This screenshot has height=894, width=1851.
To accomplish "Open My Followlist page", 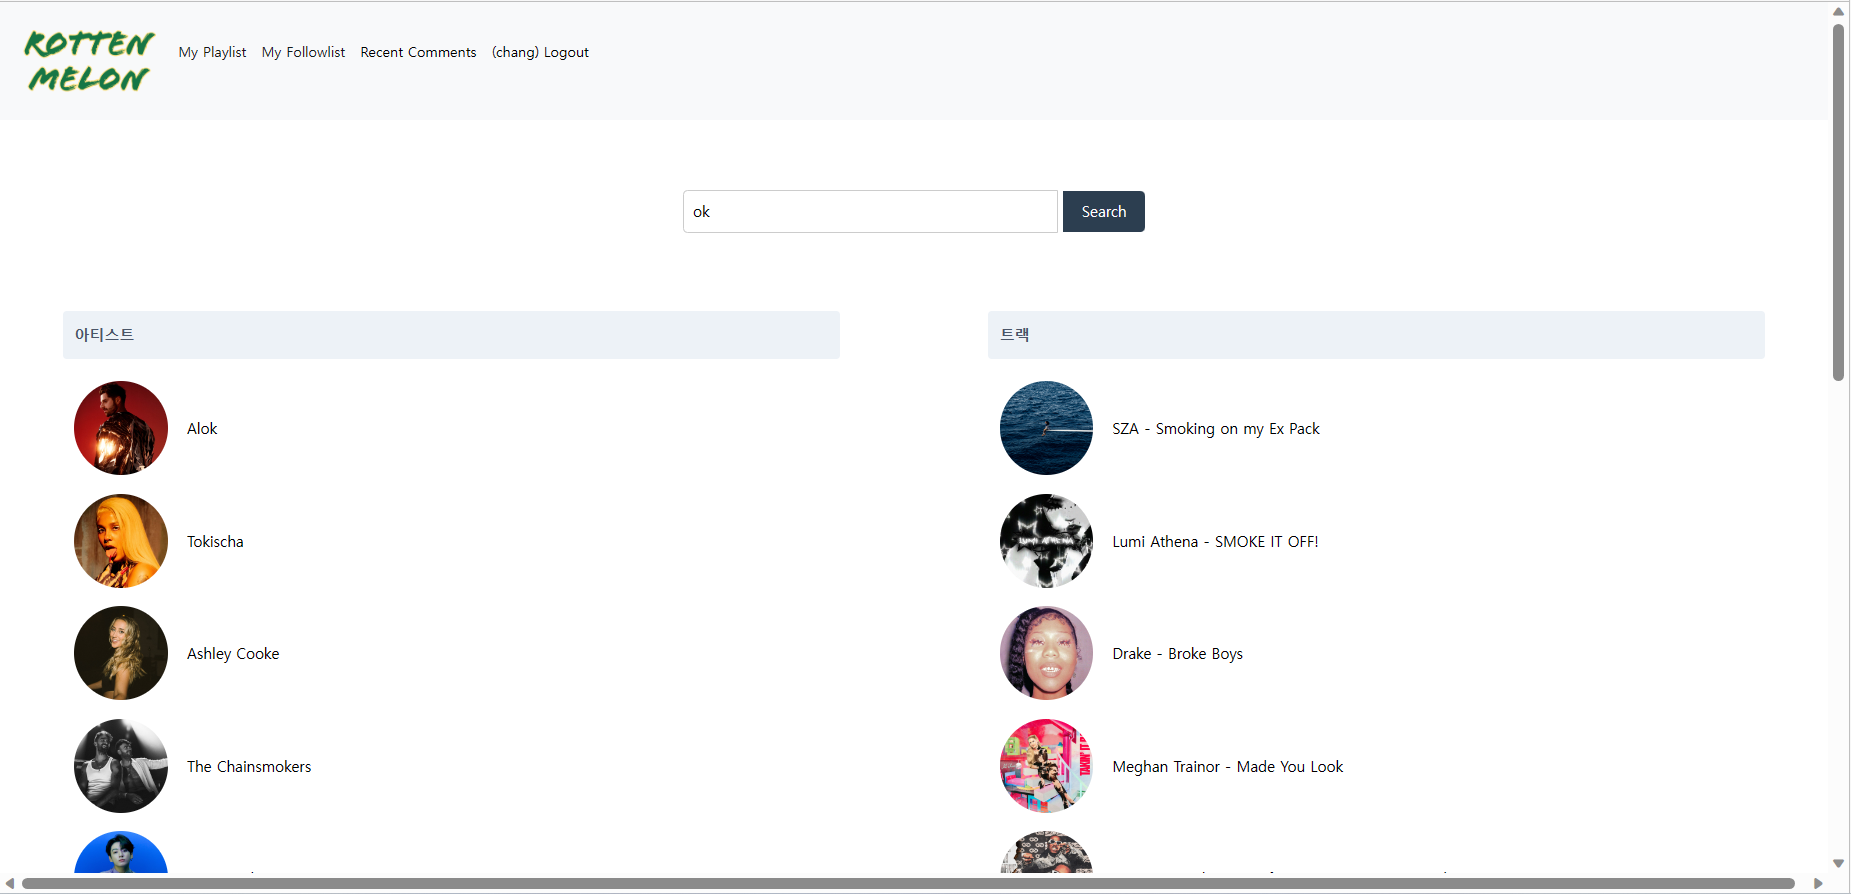I will point(303,52).
